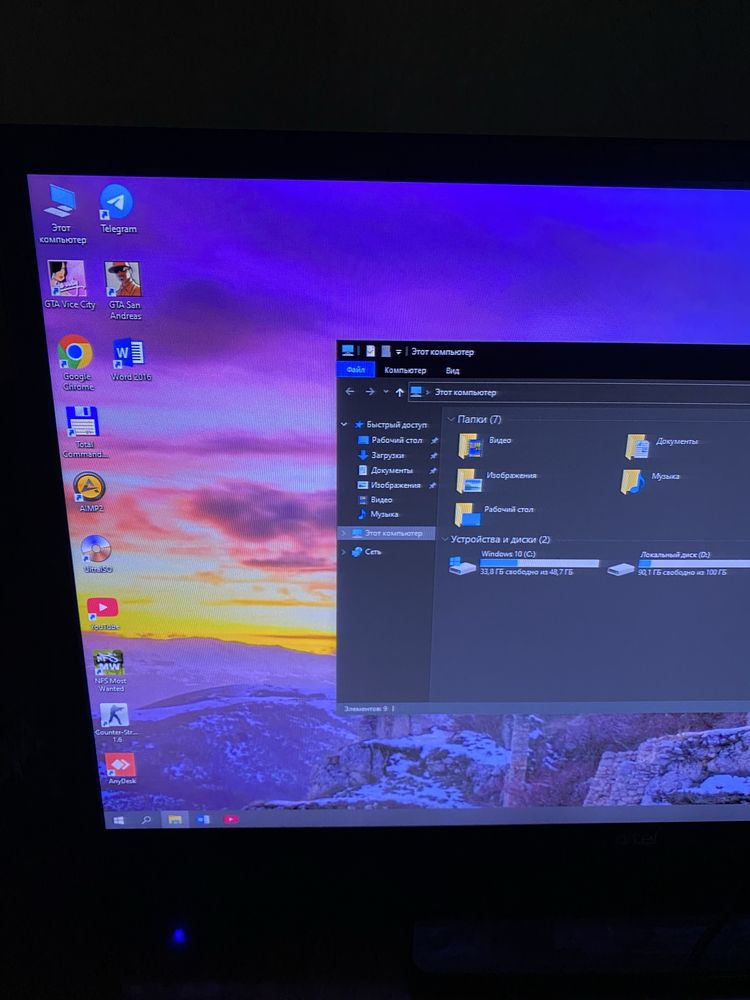Image resolution: width=750 pixels, height=1000 pixels.
Task: Click the Windows 10 (C:) capacity bar
Action: [540, 563]
